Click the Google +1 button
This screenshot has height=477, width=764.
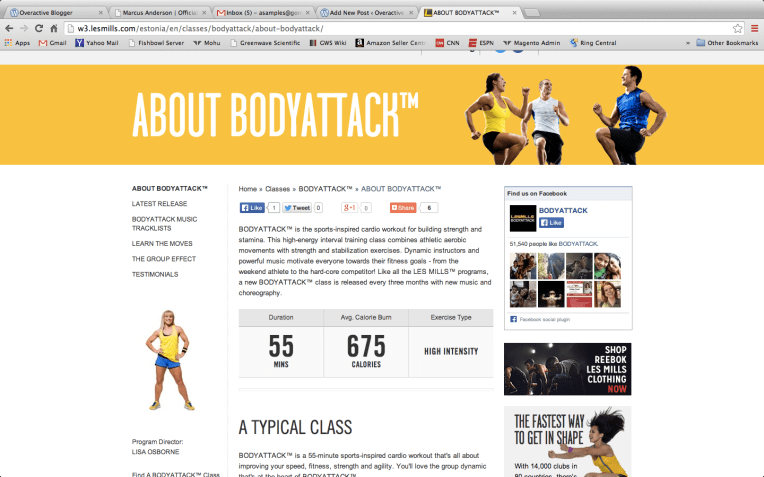[349, 208]
